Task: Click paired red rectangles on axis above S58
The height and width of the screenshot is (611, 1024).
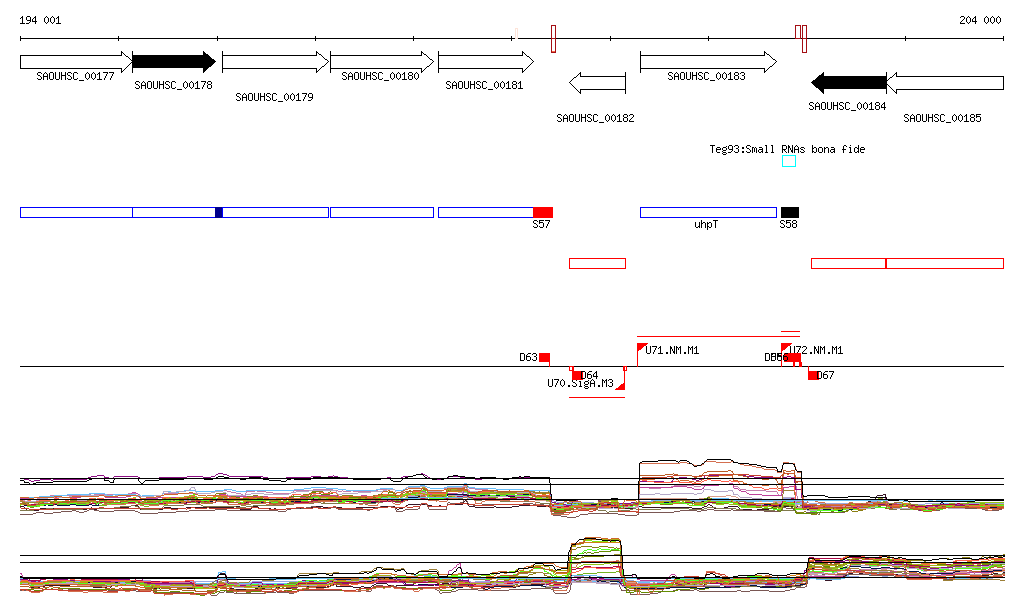Action: (x=801, y=37)
